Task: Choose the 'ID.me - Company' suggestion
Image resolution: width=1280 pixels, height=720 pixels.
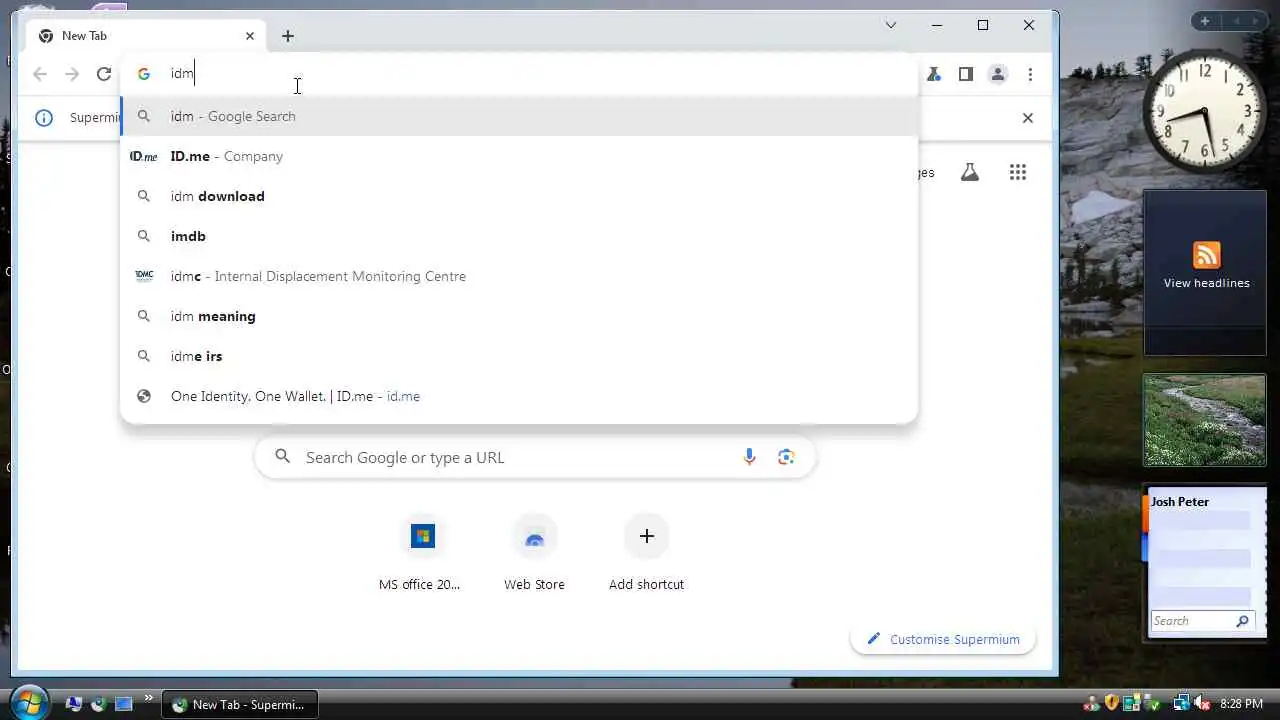Action: coord(519,156)
